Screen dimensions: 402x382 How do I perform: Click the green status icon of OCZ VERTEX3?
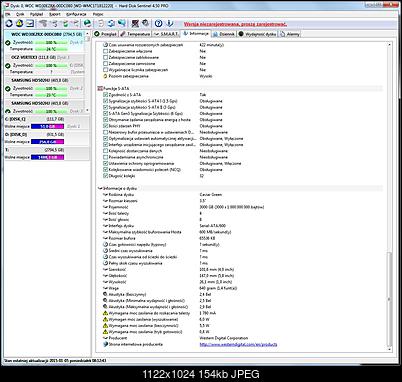[x=8, y=66]
